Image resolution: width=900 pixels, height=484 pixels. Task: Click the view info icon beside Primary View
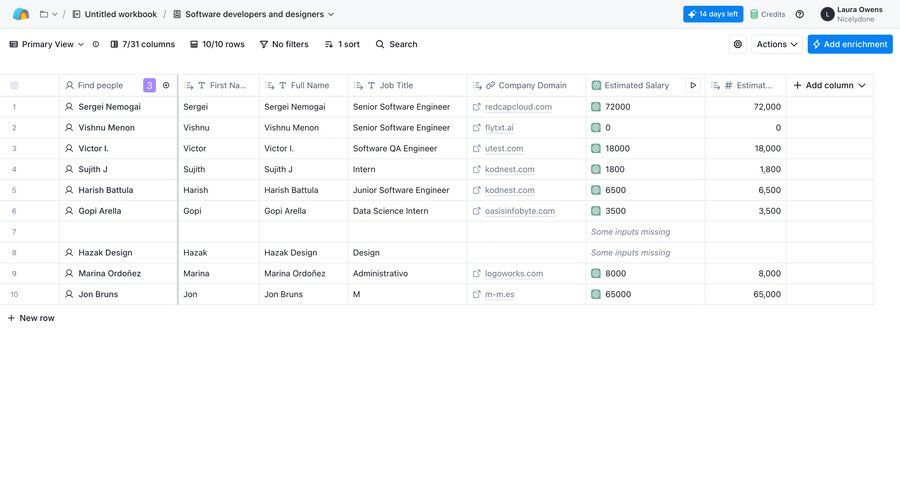(x=96, y=44)
